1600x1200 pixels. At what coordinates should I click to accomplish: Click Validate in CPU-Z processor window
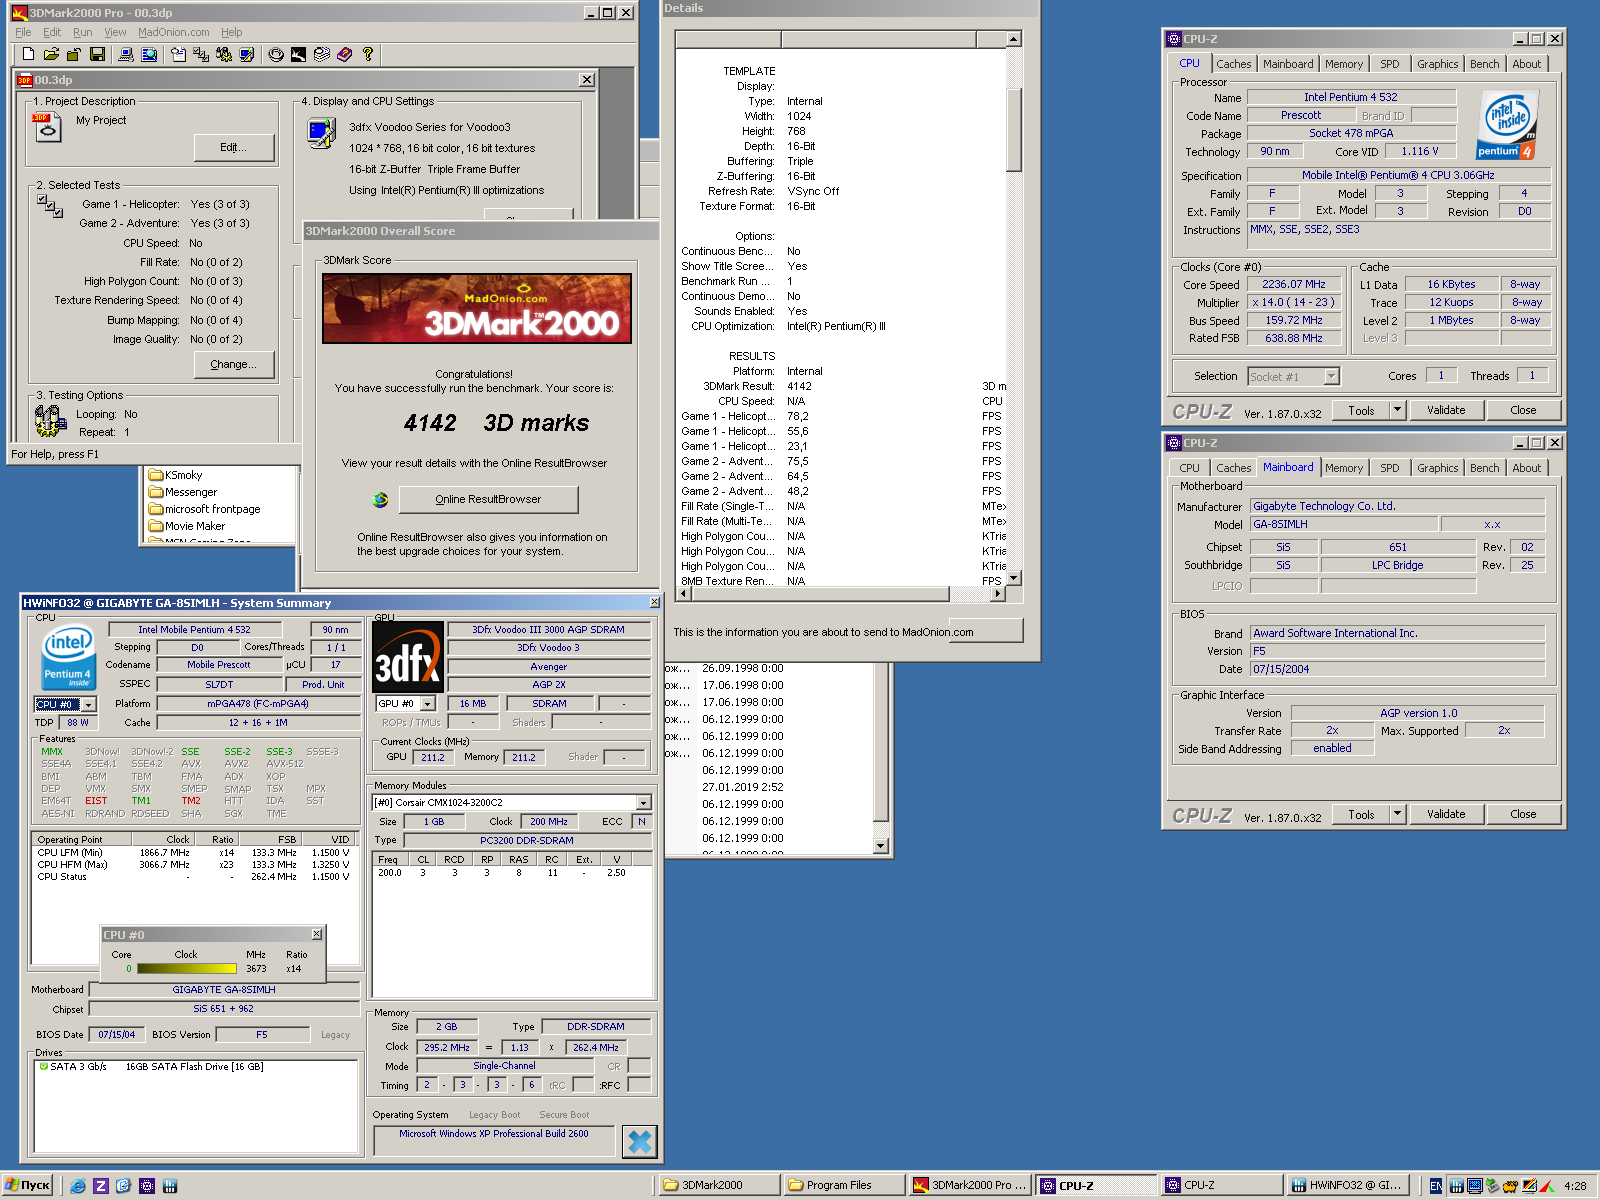click(x=1445, y=410)
